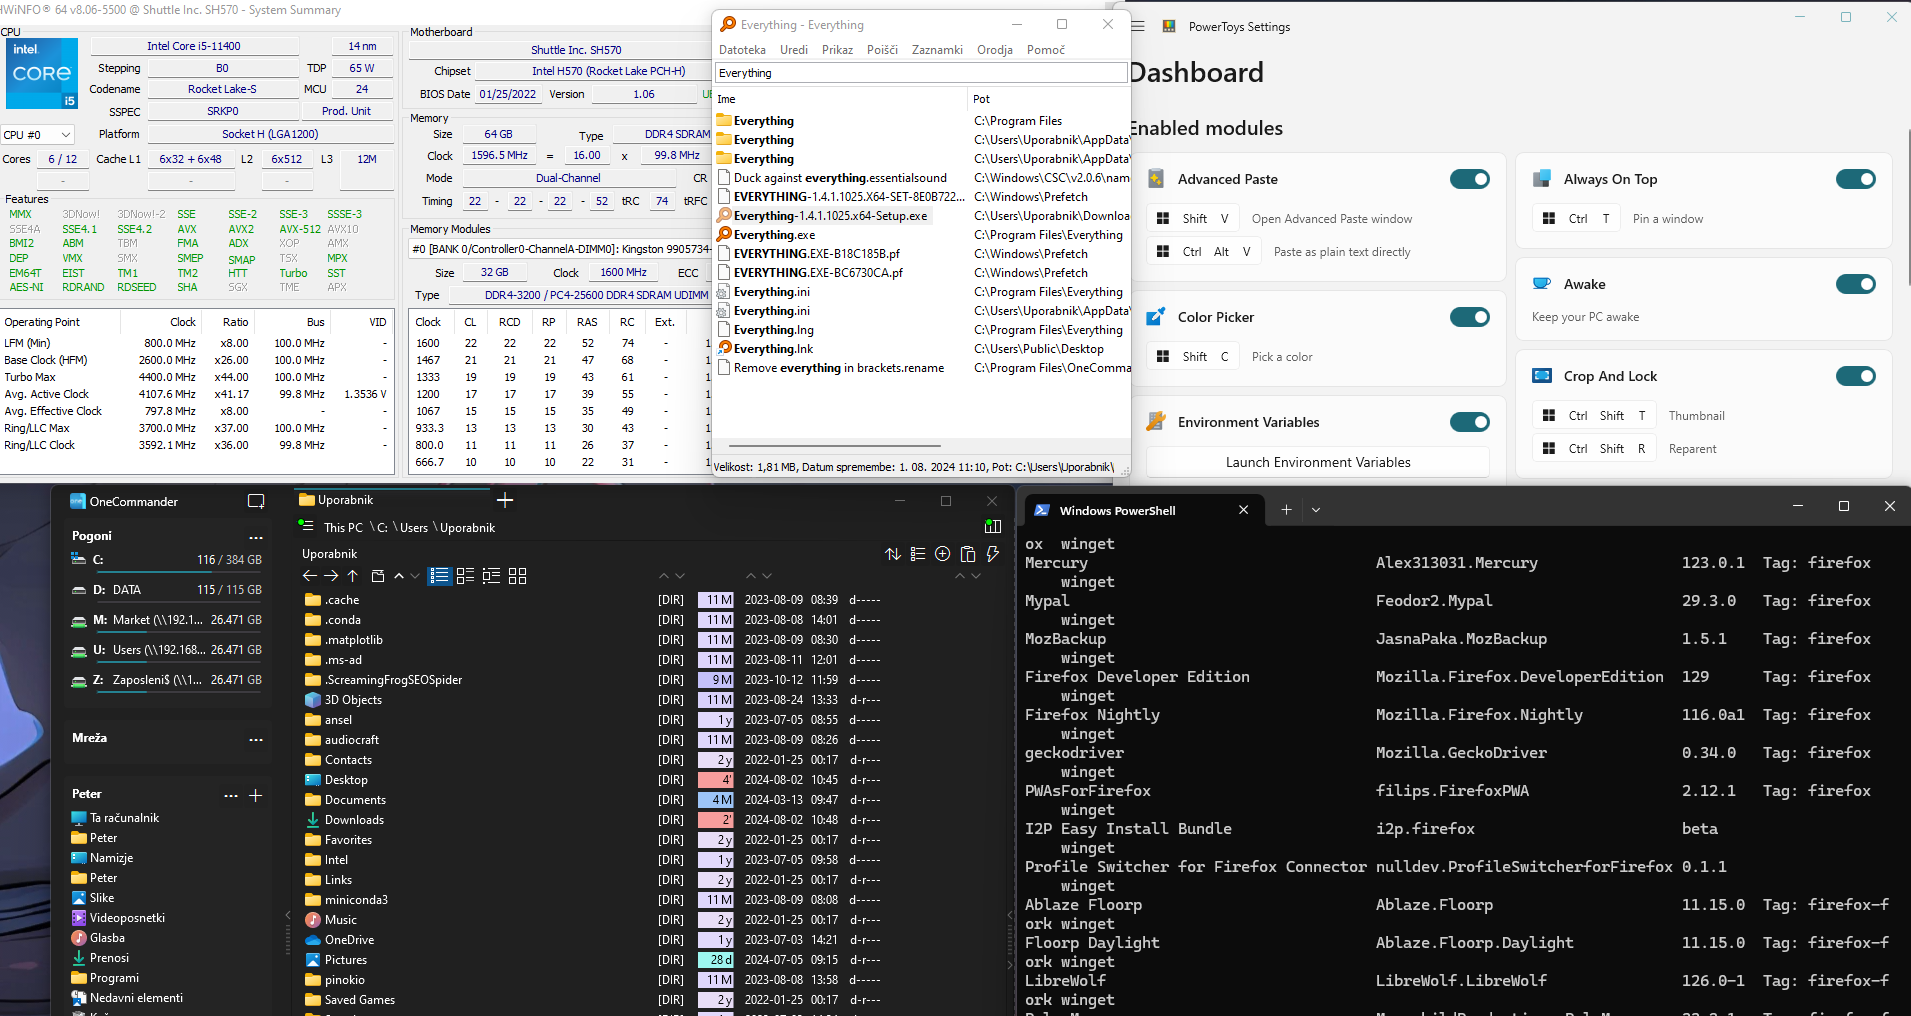Open the Pogoni section options menu
The width and height of the screenshot is (1911, 1016).
[x=256, y=537]
